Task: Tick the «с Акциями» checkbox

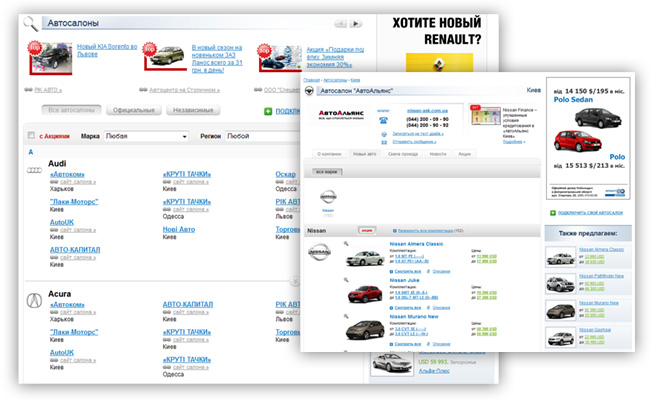Action: tap(31, 135)
